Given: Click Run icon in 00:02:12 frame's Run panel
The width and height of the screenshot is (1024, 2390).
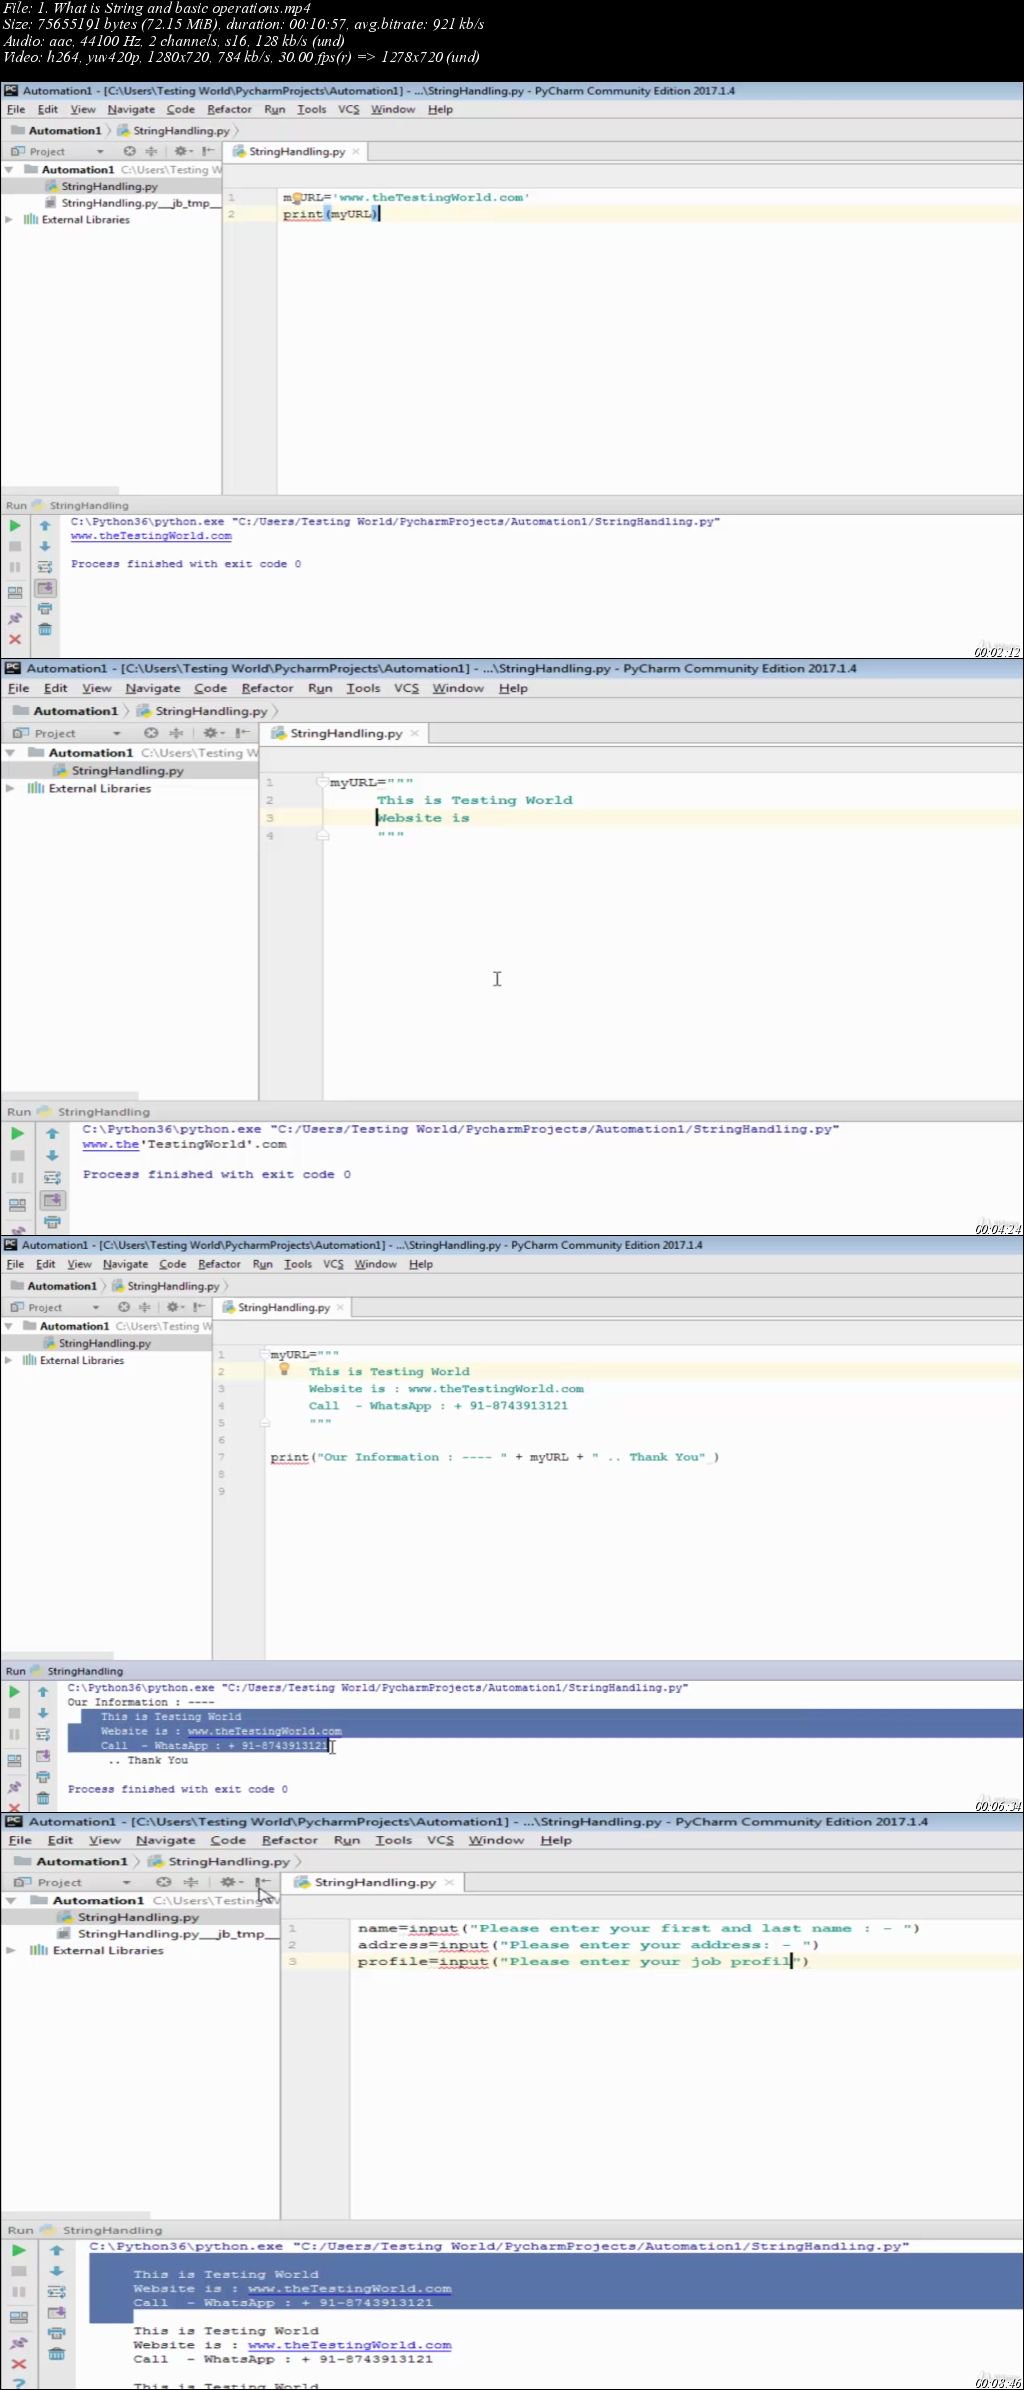Looking at the screenshot, I should pyautogui.click(x=15, y=525).
